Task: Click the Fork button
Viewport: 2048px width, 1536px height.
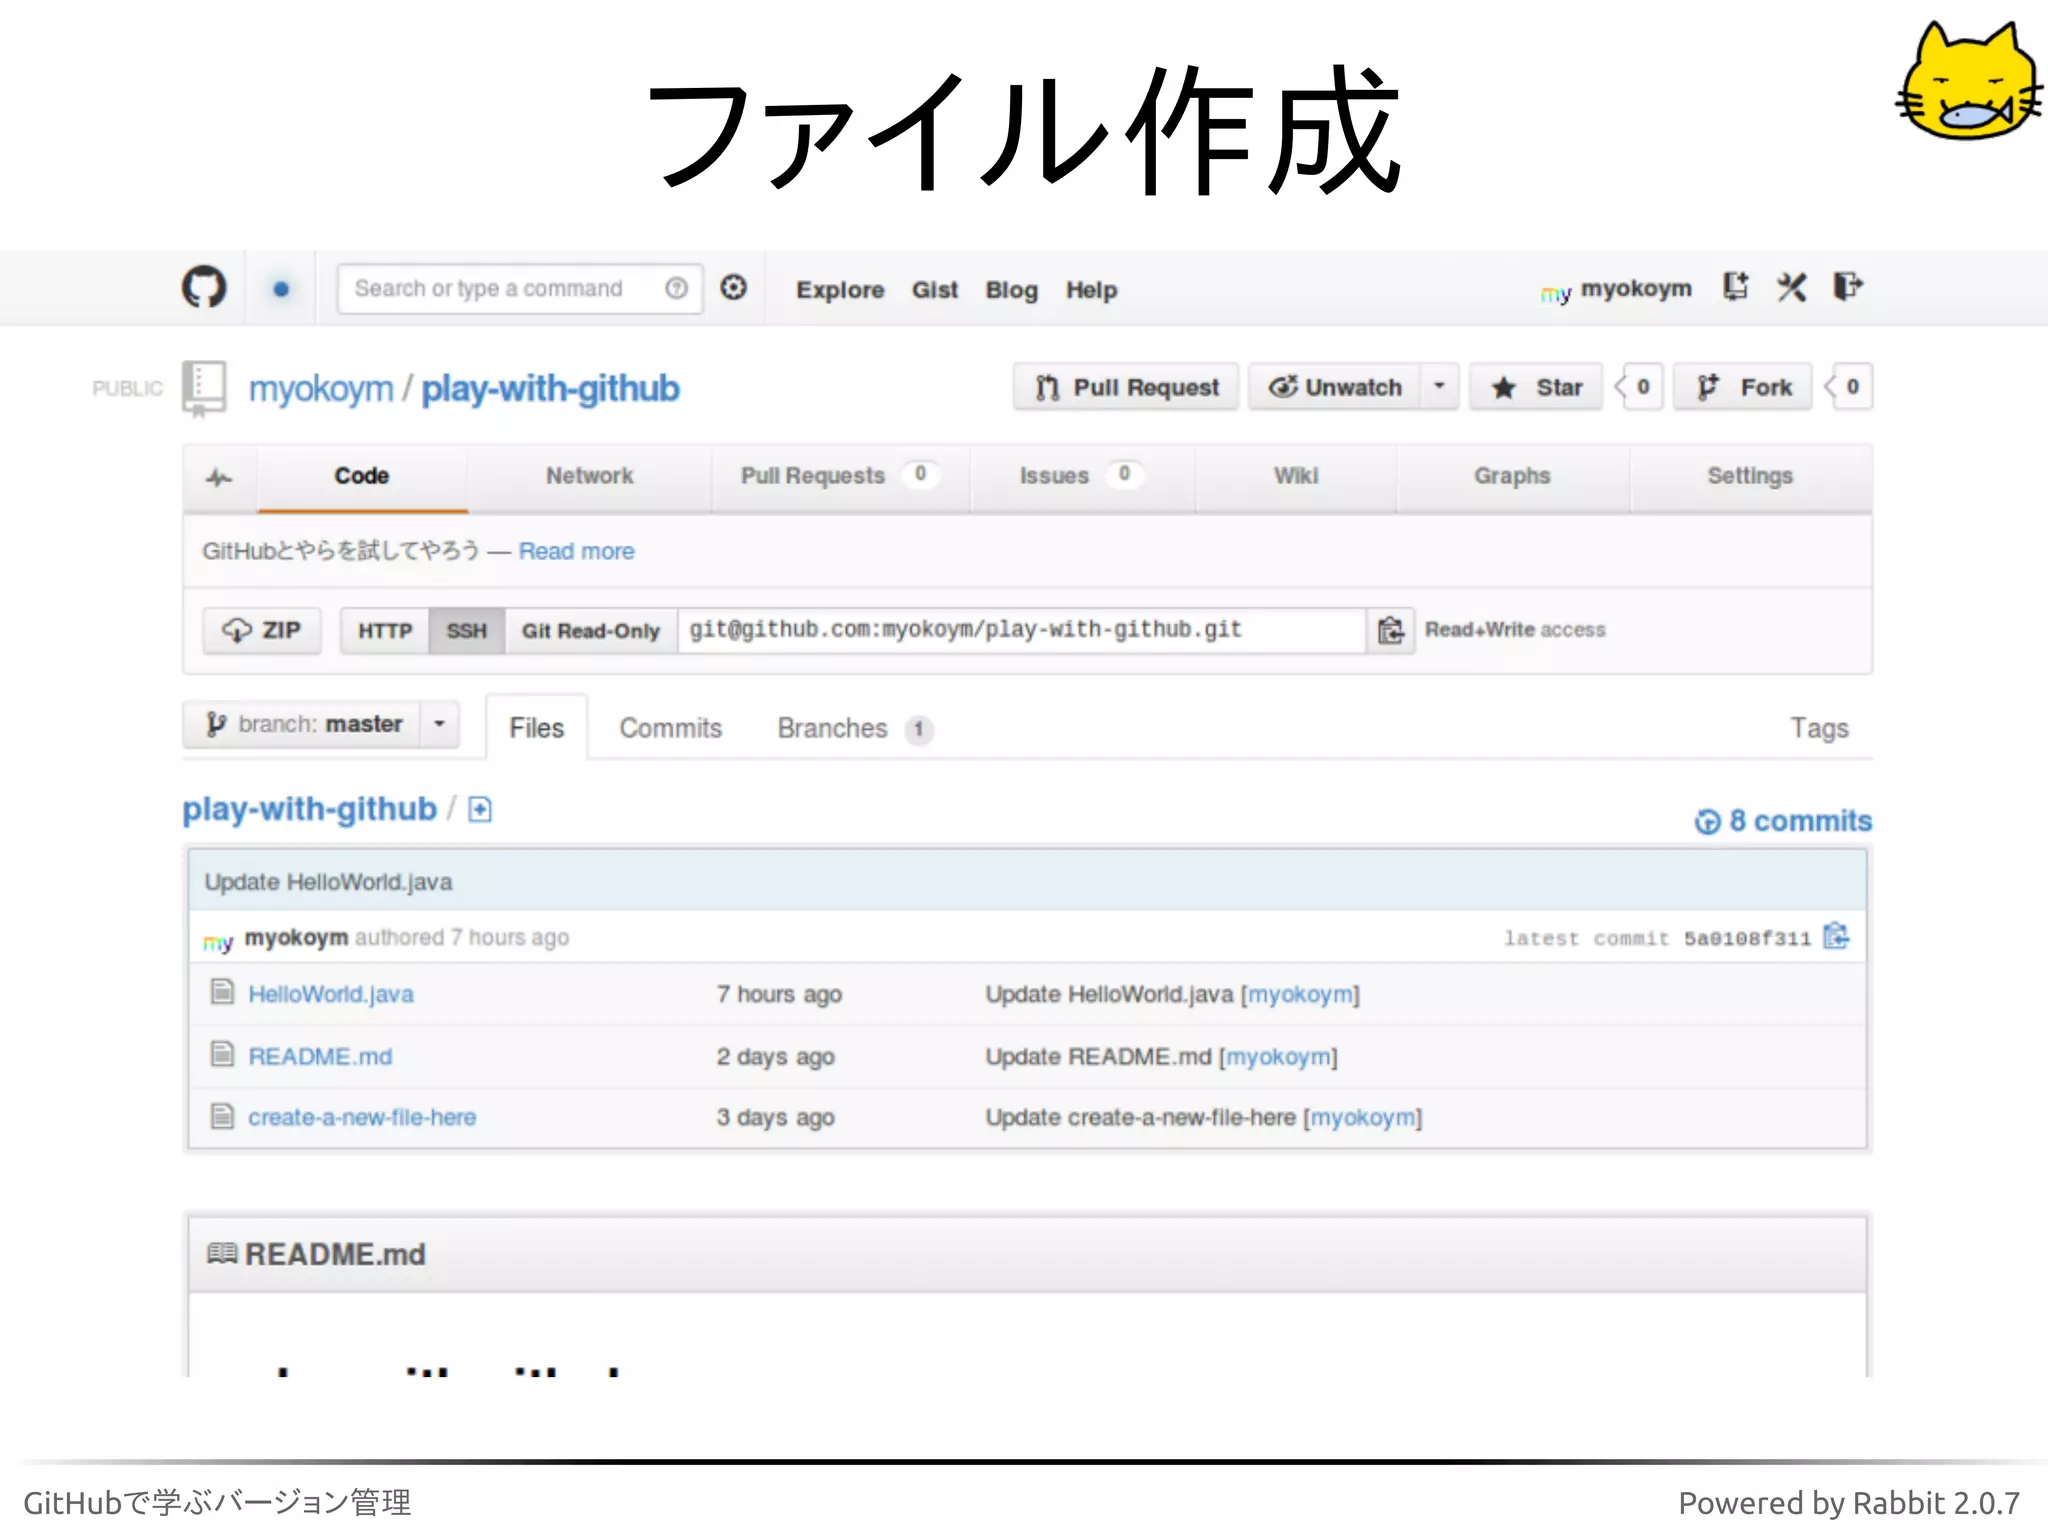Action: click(1742, 387)
